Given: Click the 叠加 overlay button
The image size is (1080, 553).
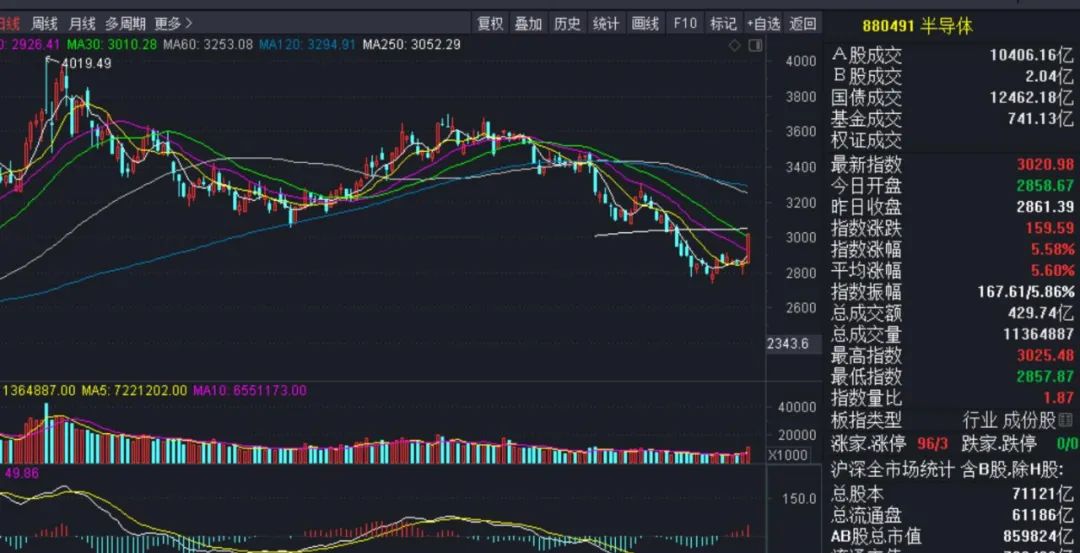Looking at the screenshot, I should (529, 24).
